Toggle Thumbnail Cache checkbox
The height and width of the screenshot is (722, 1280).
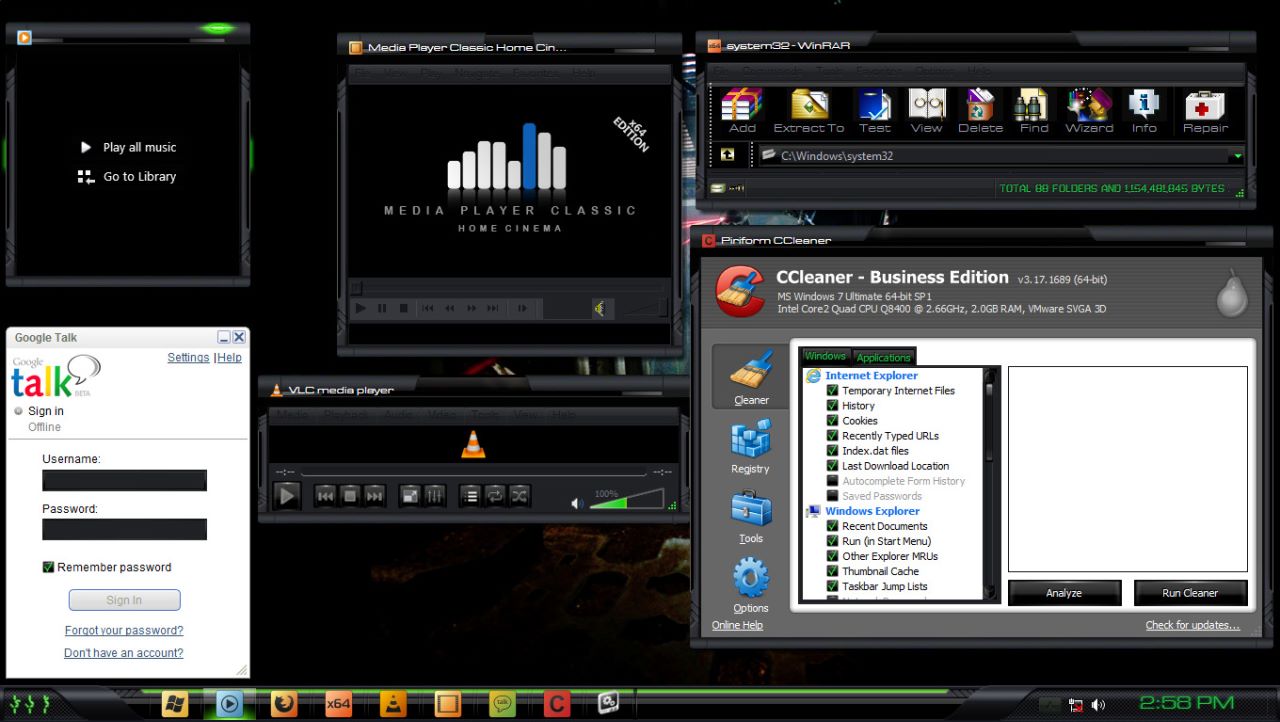pos(832,571)
